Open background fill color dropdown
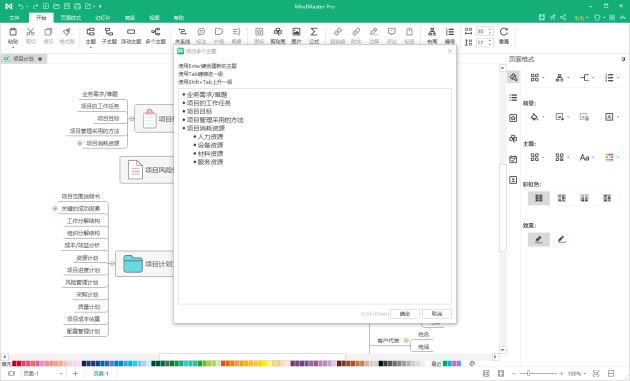Screen dimensions: 630x381 (x=537, y=117)
